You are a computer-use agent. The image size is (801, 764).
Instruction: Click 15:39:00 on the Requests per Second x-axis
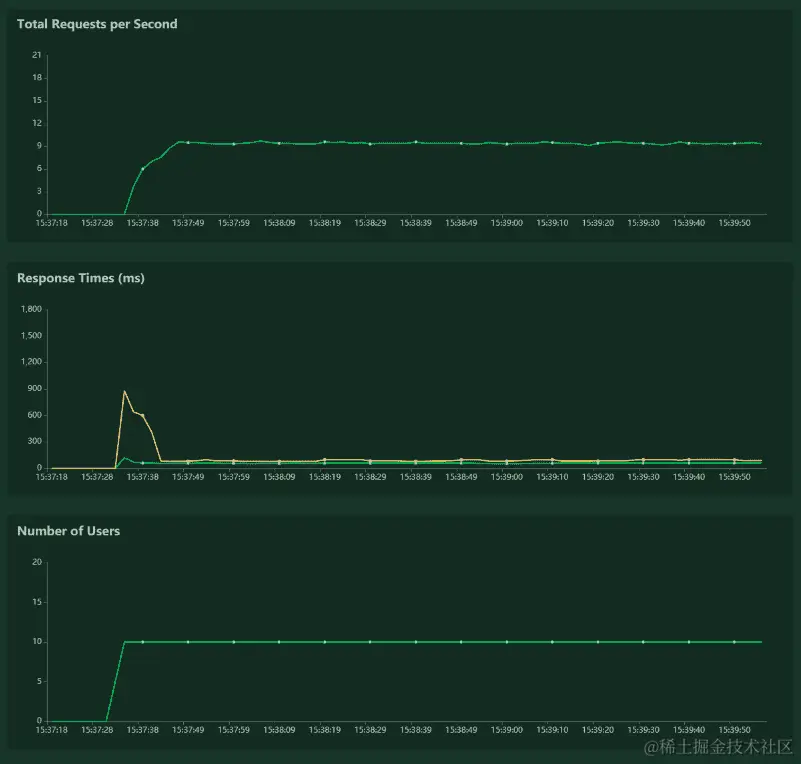click(507, 223)
